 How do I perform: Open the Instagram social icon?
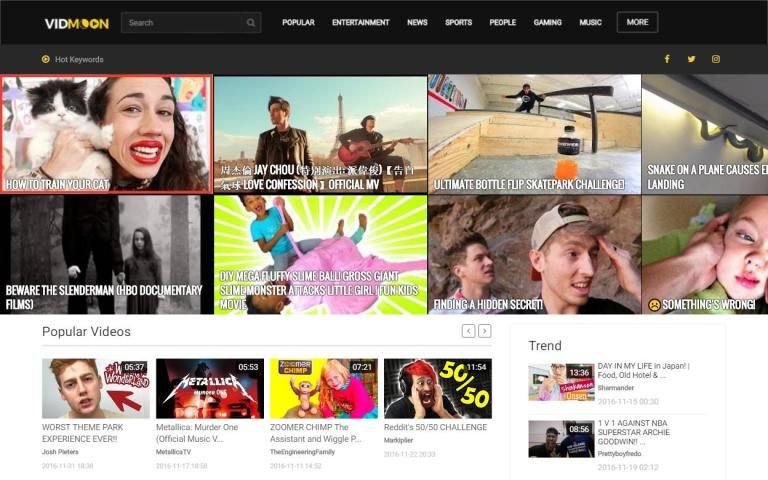pos(716,59)
